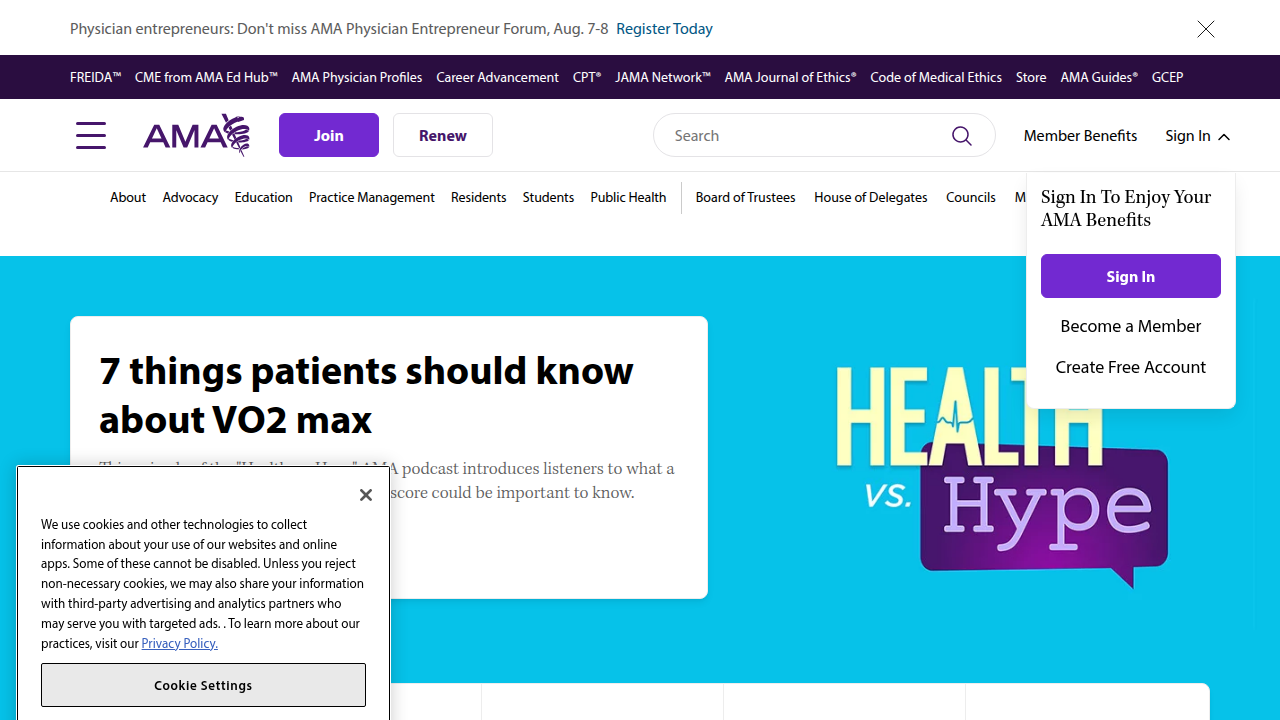Click the AMA logo
Screen dimensions: 1280x720
point(196,135)
